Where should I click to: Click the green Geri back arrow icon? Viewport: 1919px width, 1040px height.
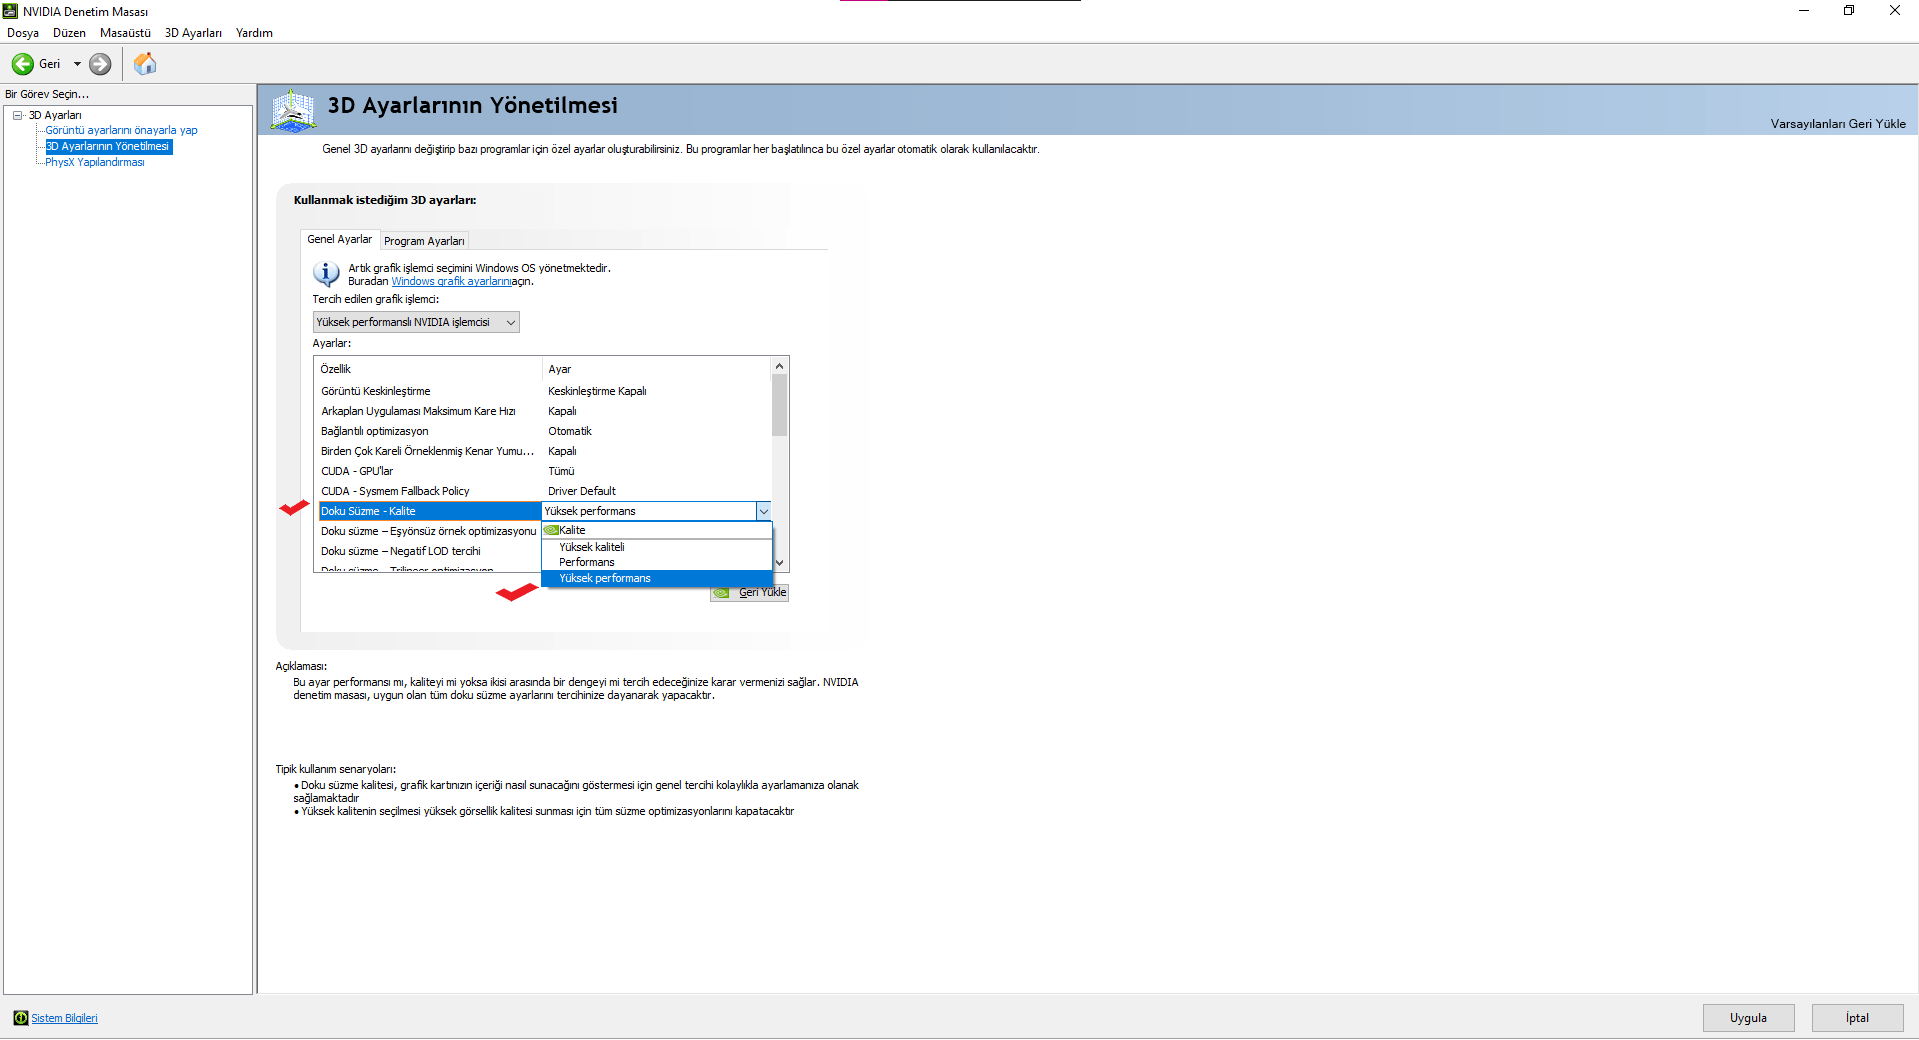pyautogui.click(x=22, y=64)
